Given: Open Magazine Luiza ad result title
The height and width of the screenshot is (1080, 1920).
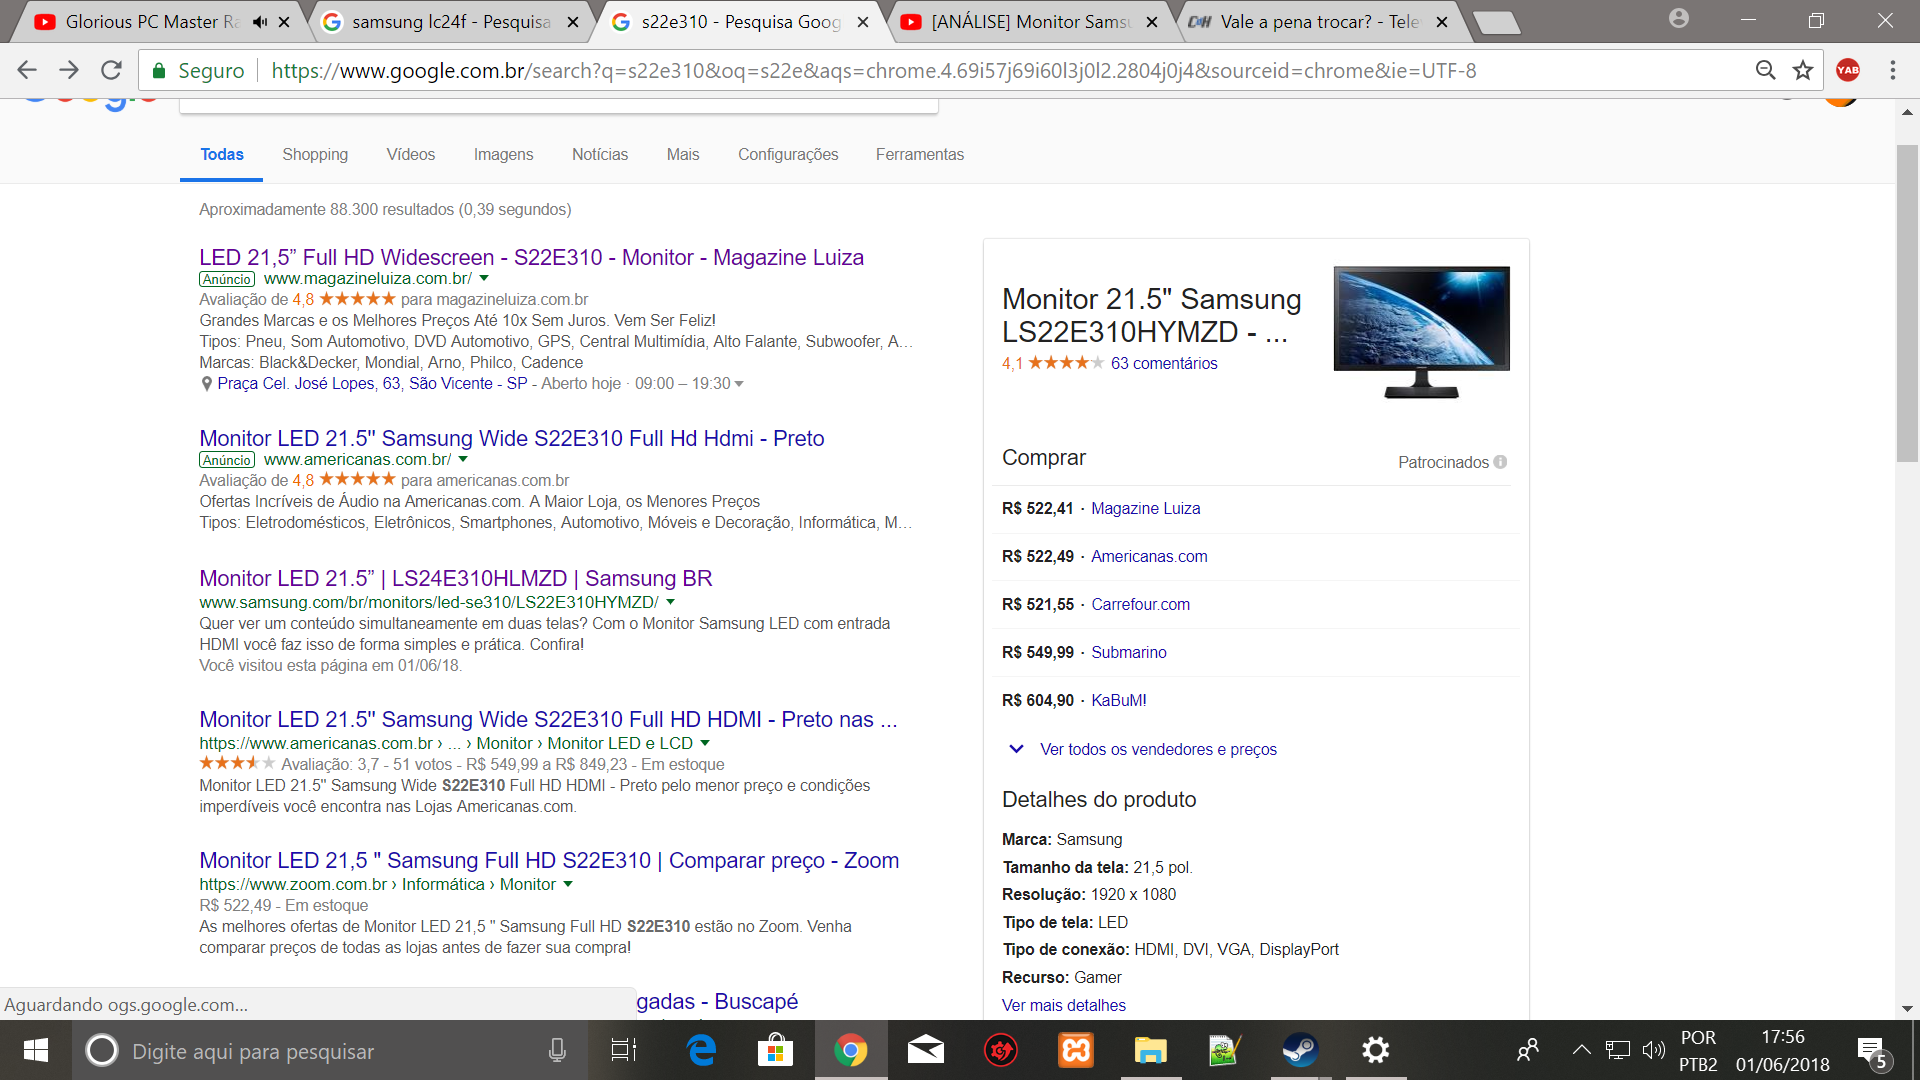Looking at the screenshot, I should click(531, 257).
